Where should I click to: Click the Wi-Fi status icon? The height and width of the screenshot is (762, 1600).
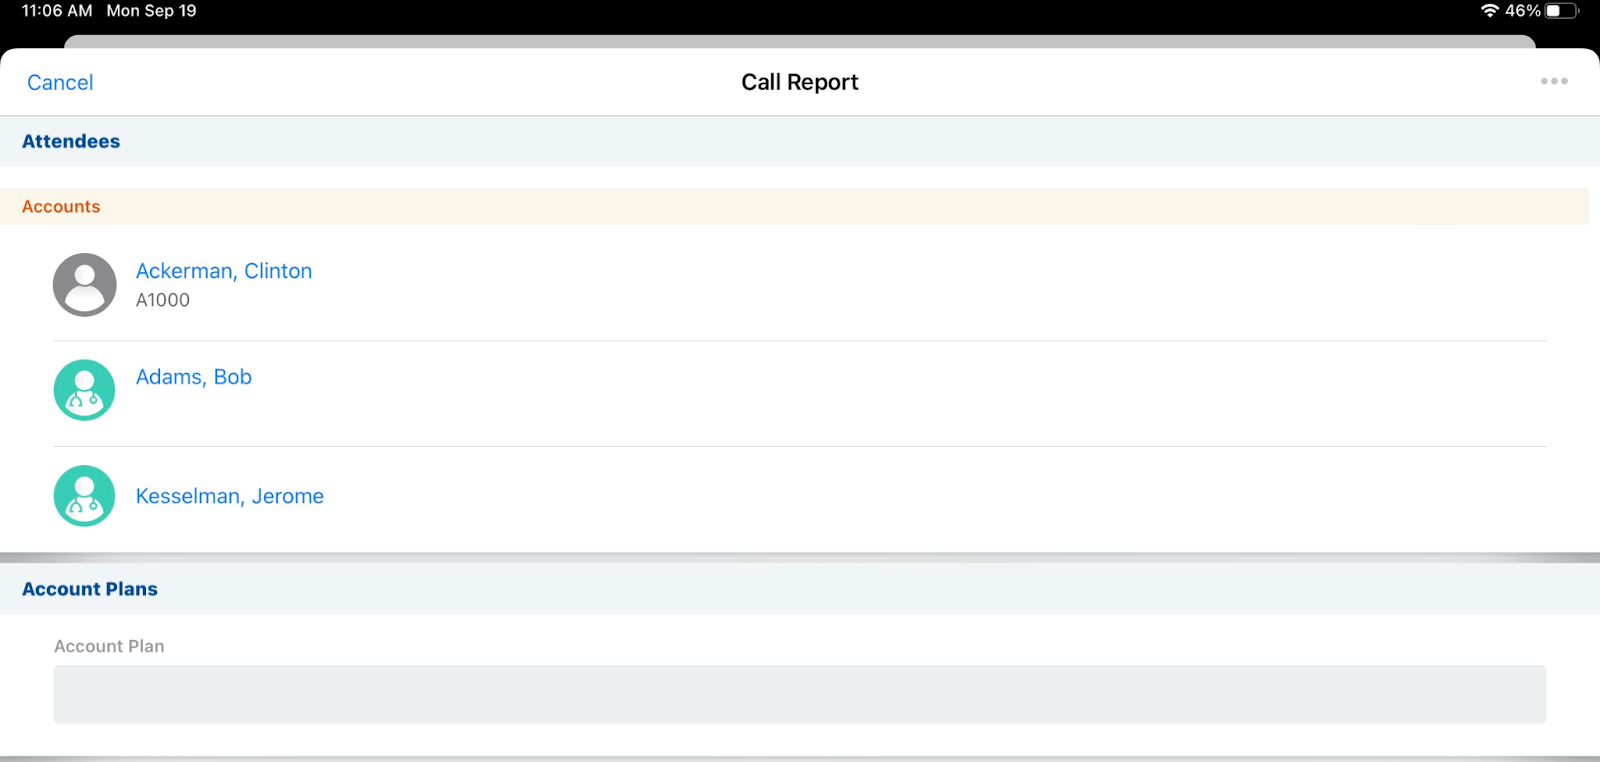(x=1489, y=11)
